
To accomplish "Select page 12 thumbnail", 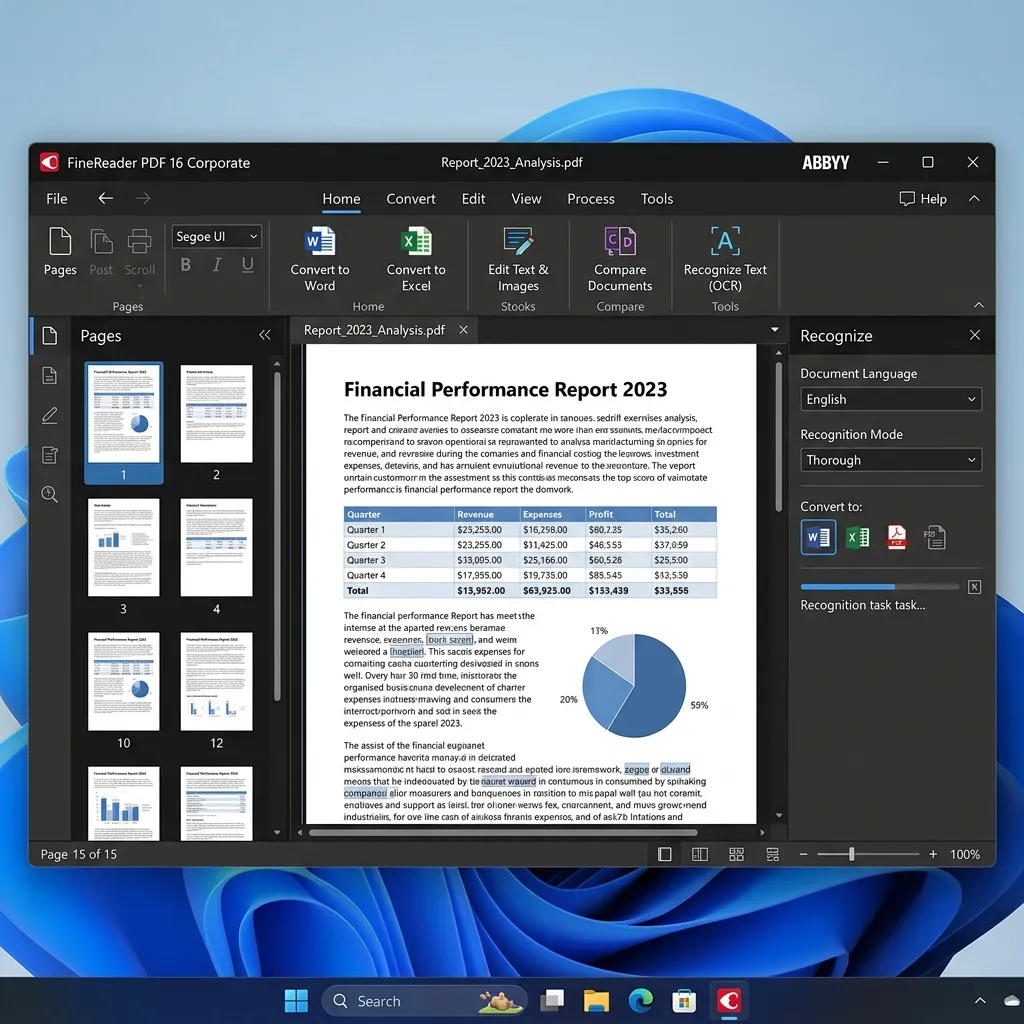I will tap(216, 681).
